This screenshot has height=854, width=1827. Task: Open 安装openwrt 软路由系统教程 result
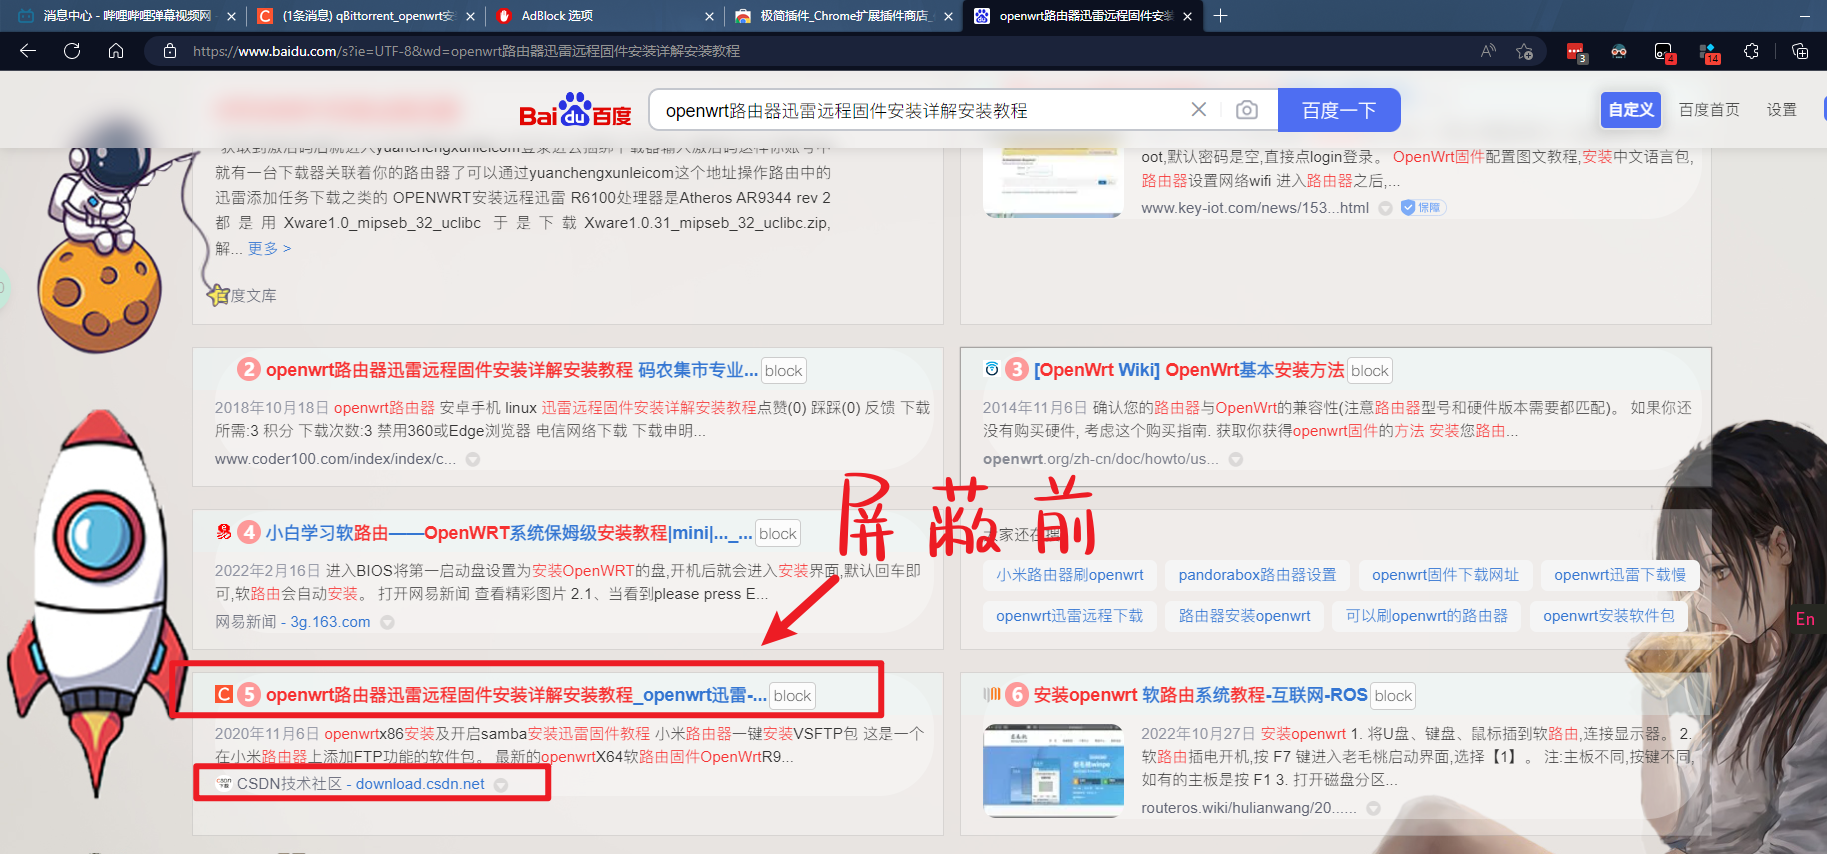[x=1201, y=695]
